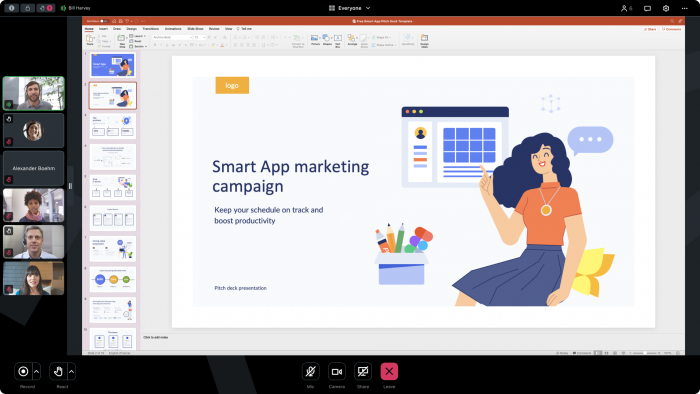Open the Home ribbon tab
700x394 pixels.
(x=89, y=29)
